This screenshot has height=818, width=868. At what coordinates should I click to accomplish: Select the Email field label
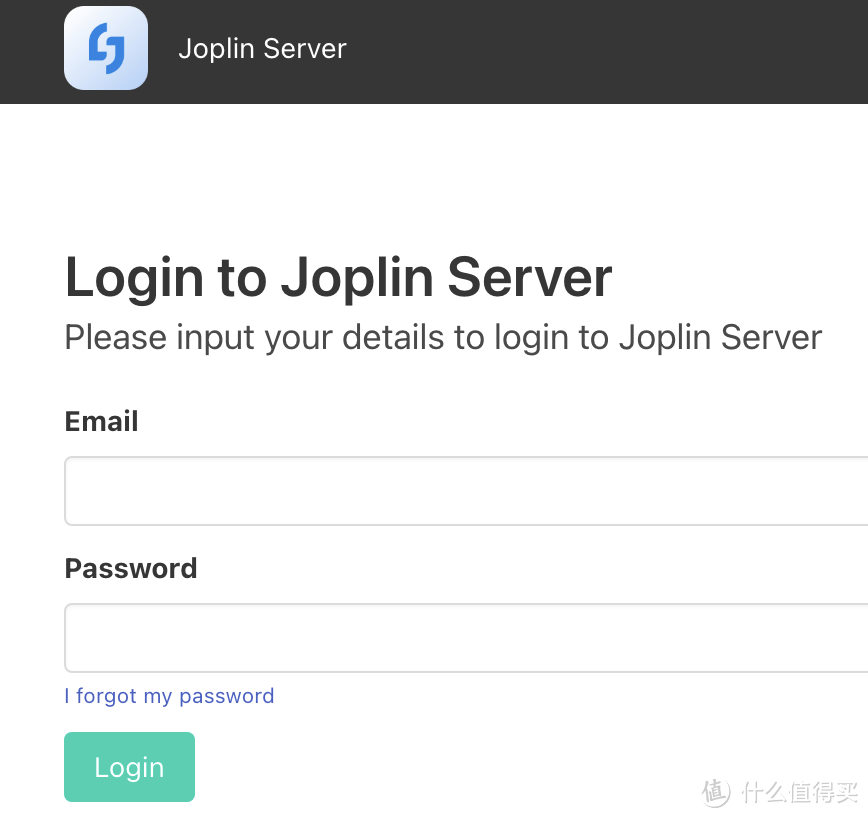101,421
